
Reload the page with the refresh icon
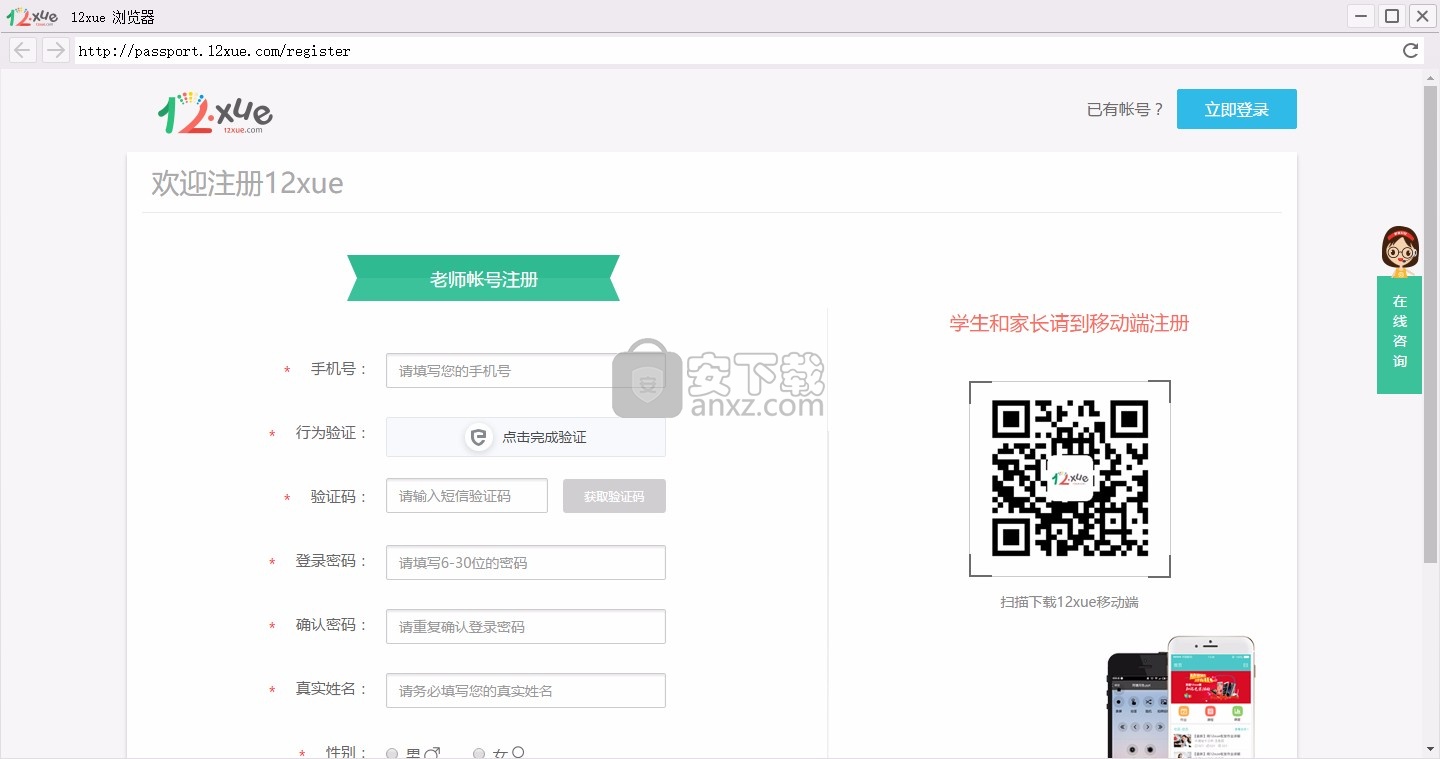click(1410, 51)
